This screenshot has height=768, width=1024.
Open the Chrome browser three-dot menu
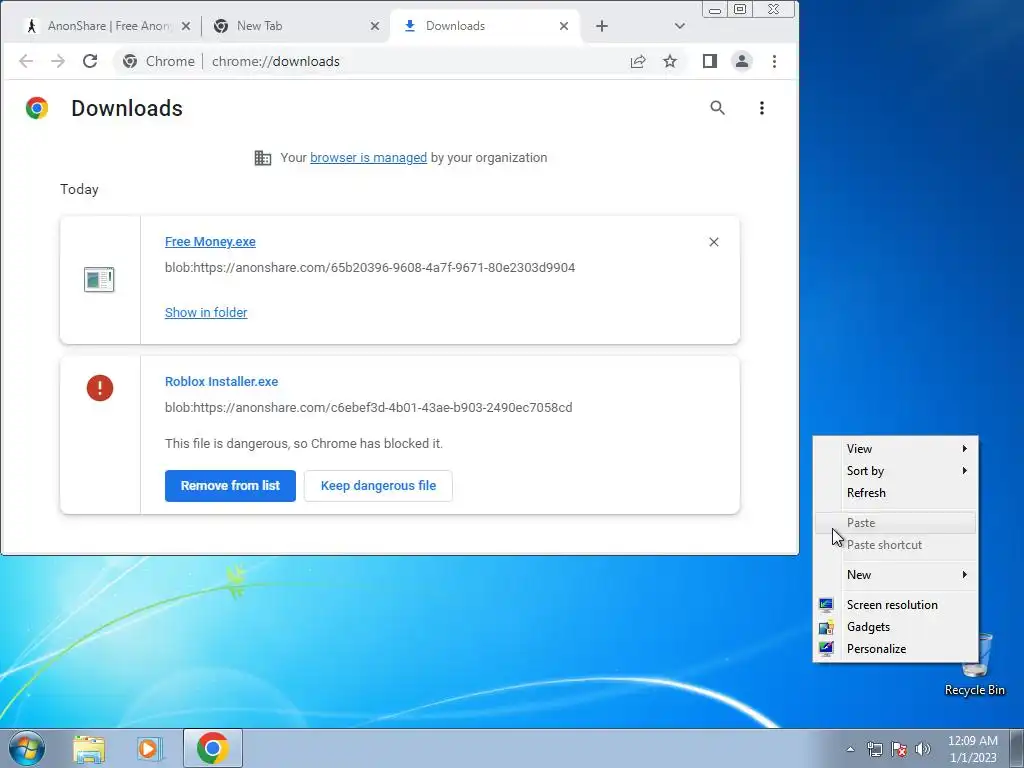pyautogui.click(x=775, y=61)
